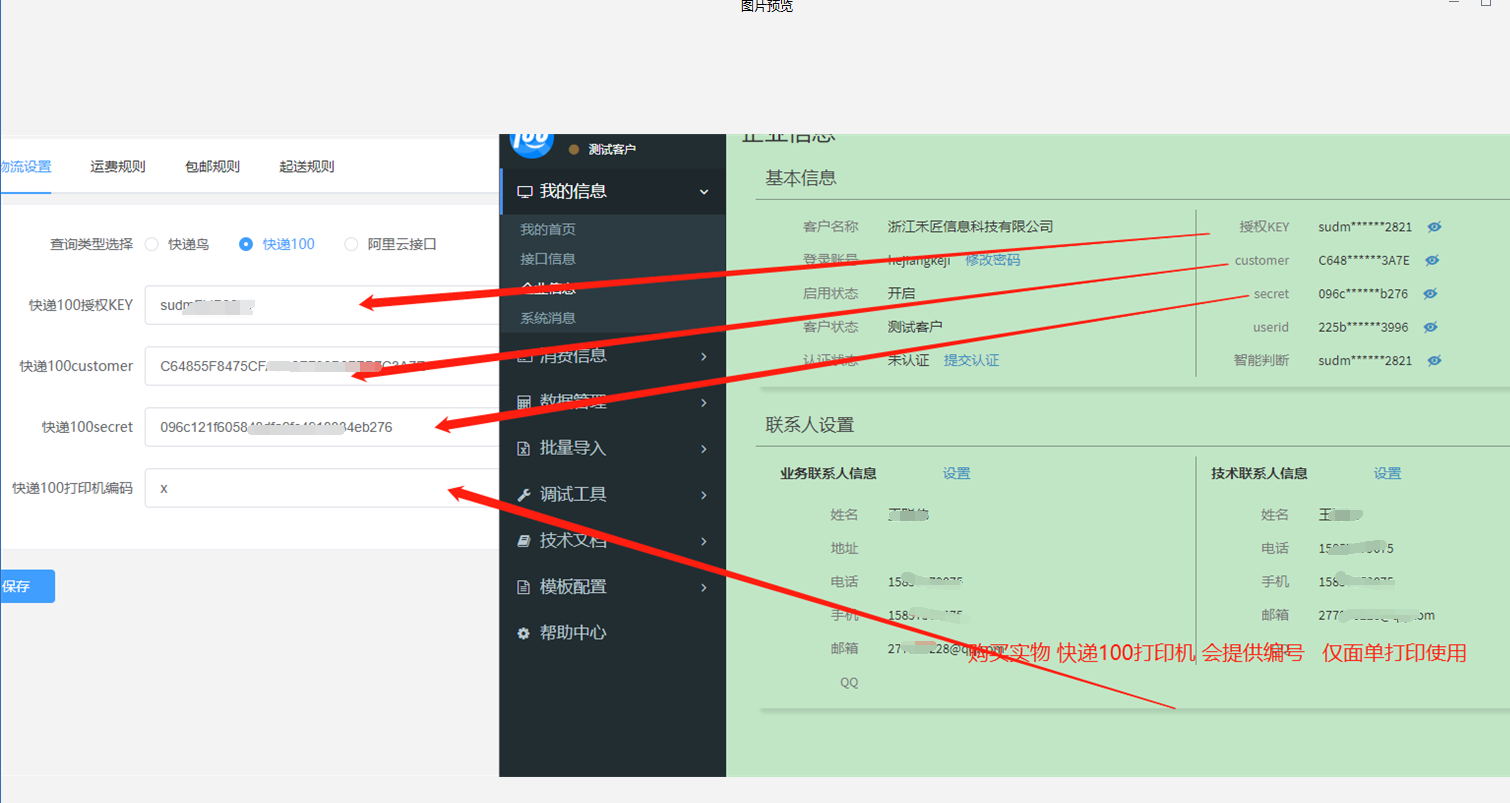Open 我的首页 in the sidebar
Viewport: 1510px width, 803px height.
point(548,229)
